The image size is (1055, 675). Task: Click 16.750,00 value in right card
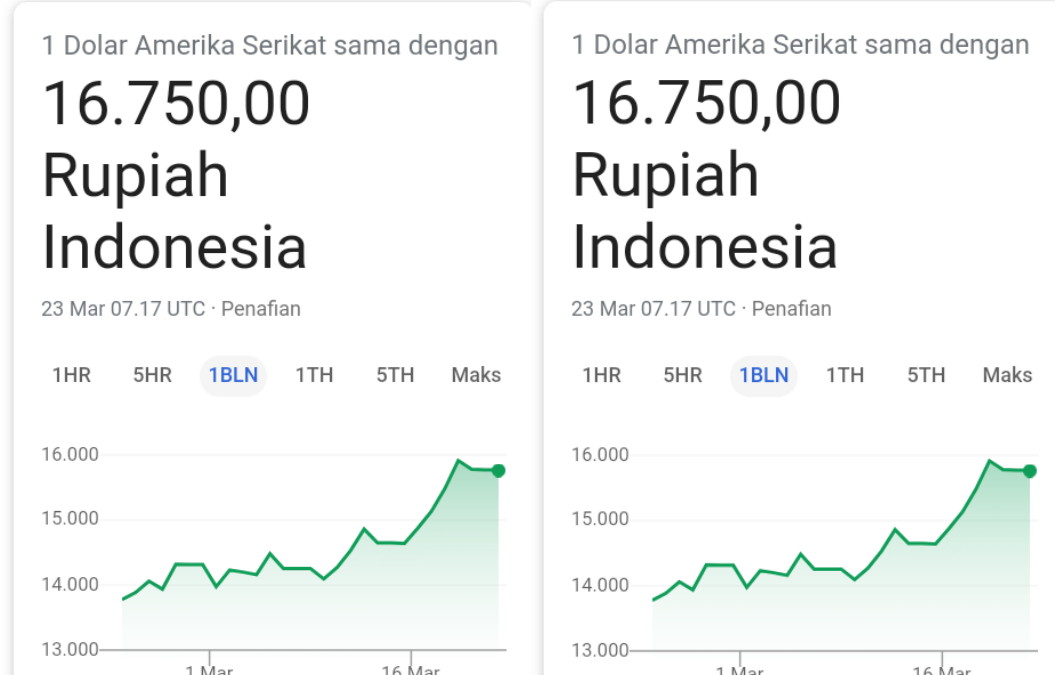(x=706, y=103)
